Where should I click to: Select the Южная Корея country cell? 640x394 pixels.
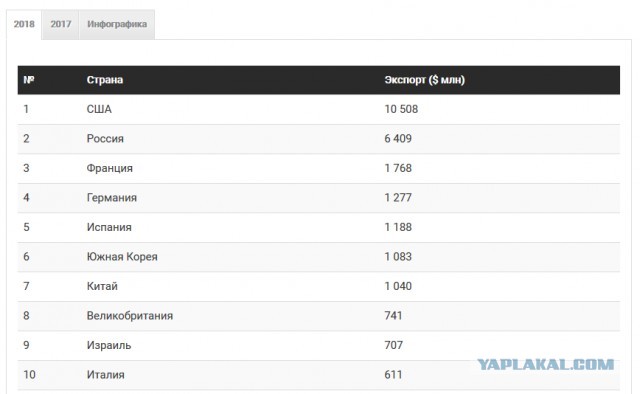pyautogui.click(x=122, y=257)
